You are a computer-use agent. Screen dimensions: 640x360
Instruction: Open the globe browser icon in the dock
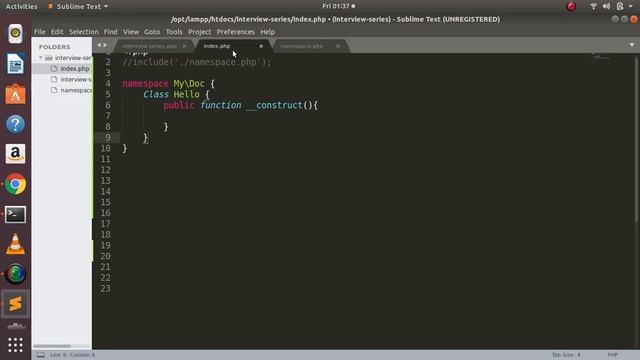[15, 274]
